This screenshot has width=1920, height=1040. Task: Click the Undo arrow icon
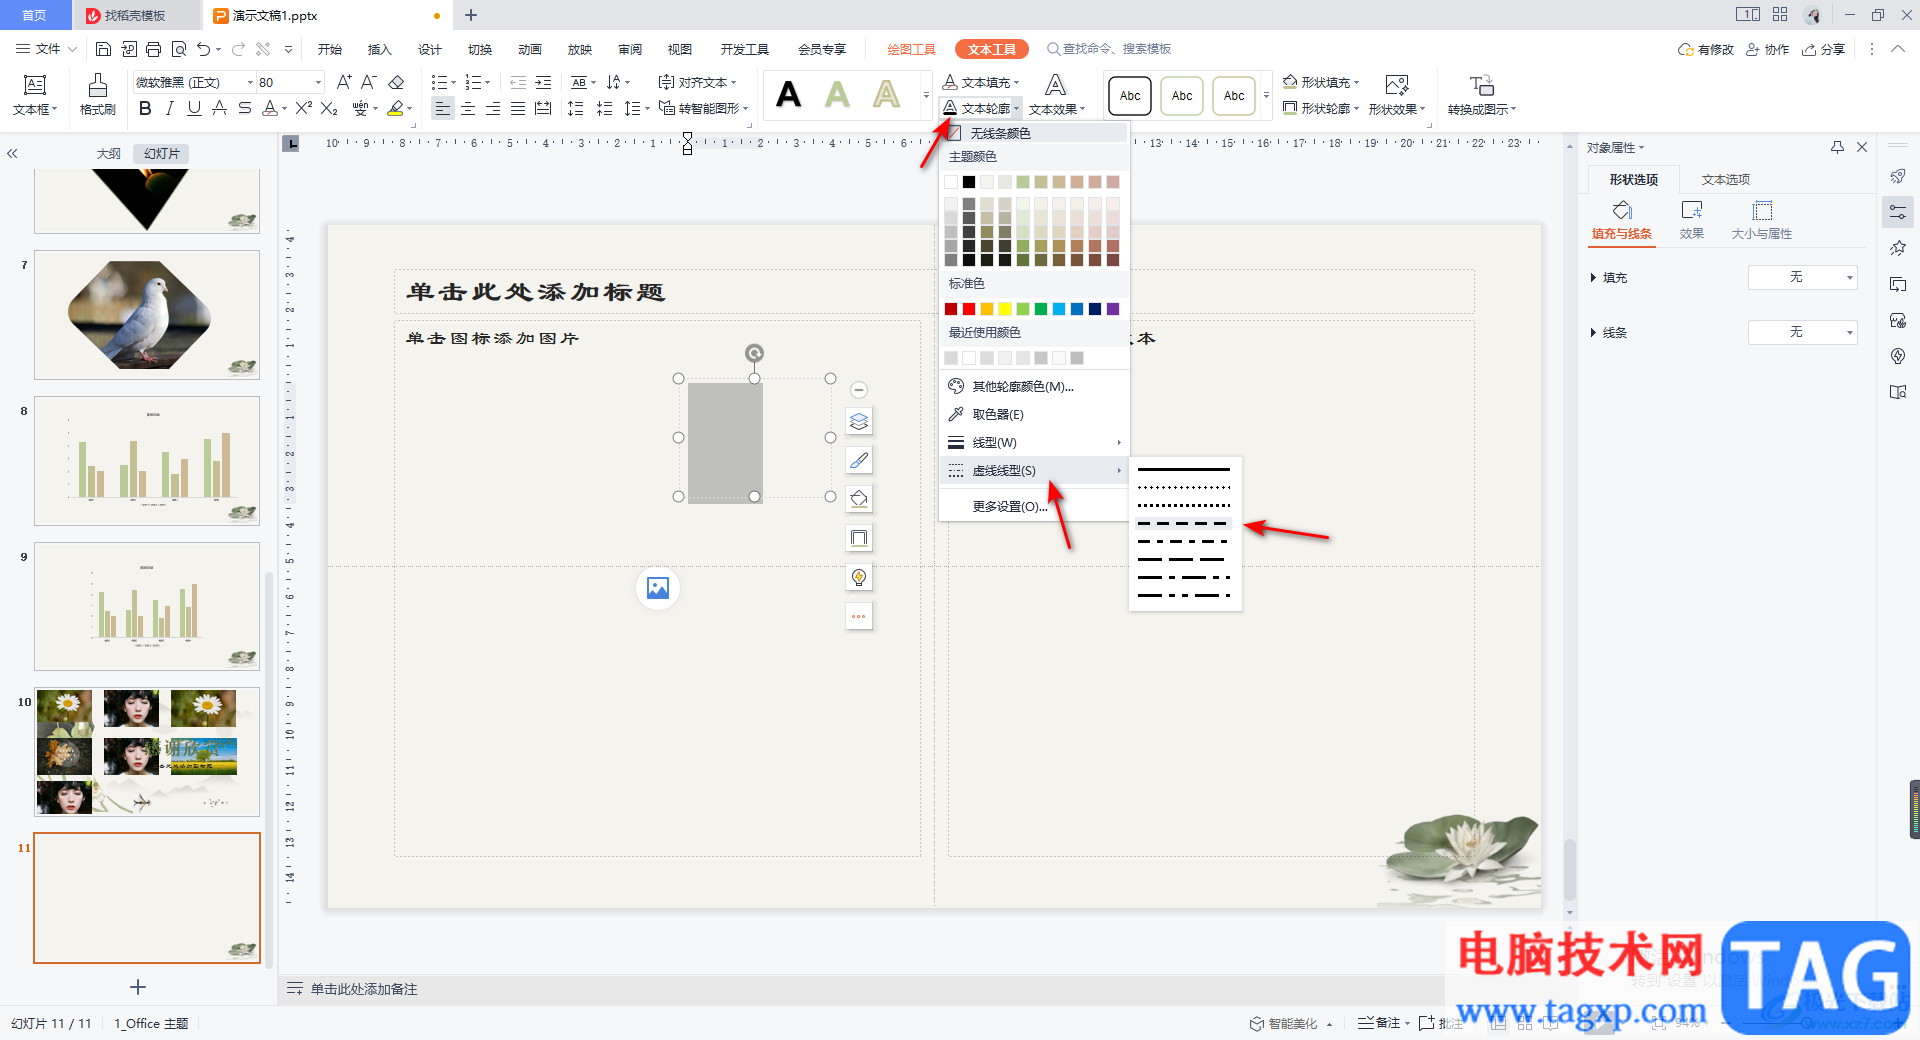point(204,49)
